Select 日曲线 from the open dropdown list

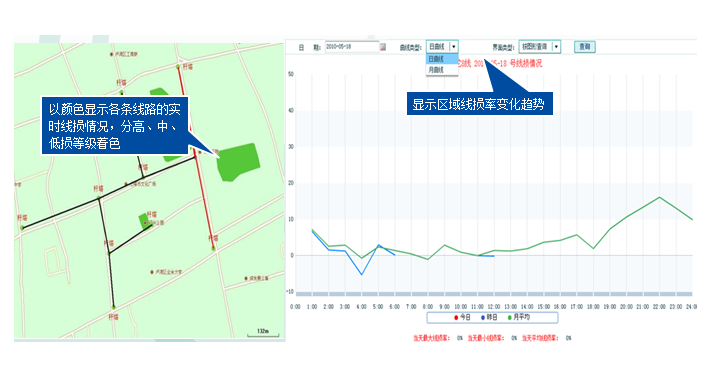(x=442, y=59)
